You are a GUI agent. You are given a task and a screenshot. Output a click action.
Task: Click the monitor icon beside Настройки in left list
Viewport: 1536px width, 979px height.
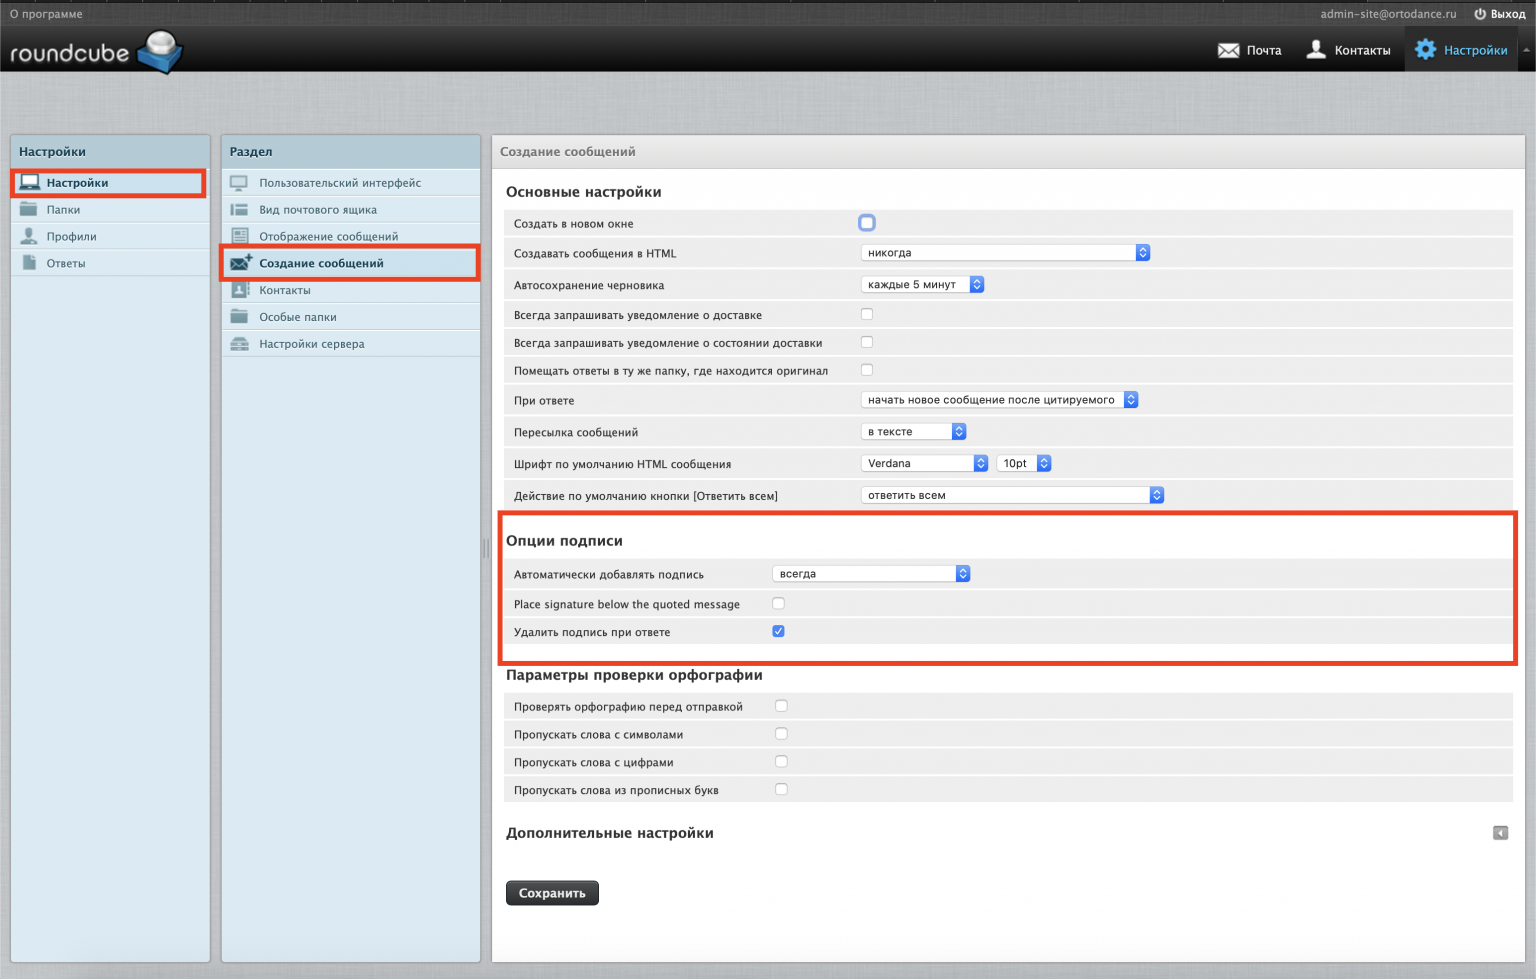29,183
